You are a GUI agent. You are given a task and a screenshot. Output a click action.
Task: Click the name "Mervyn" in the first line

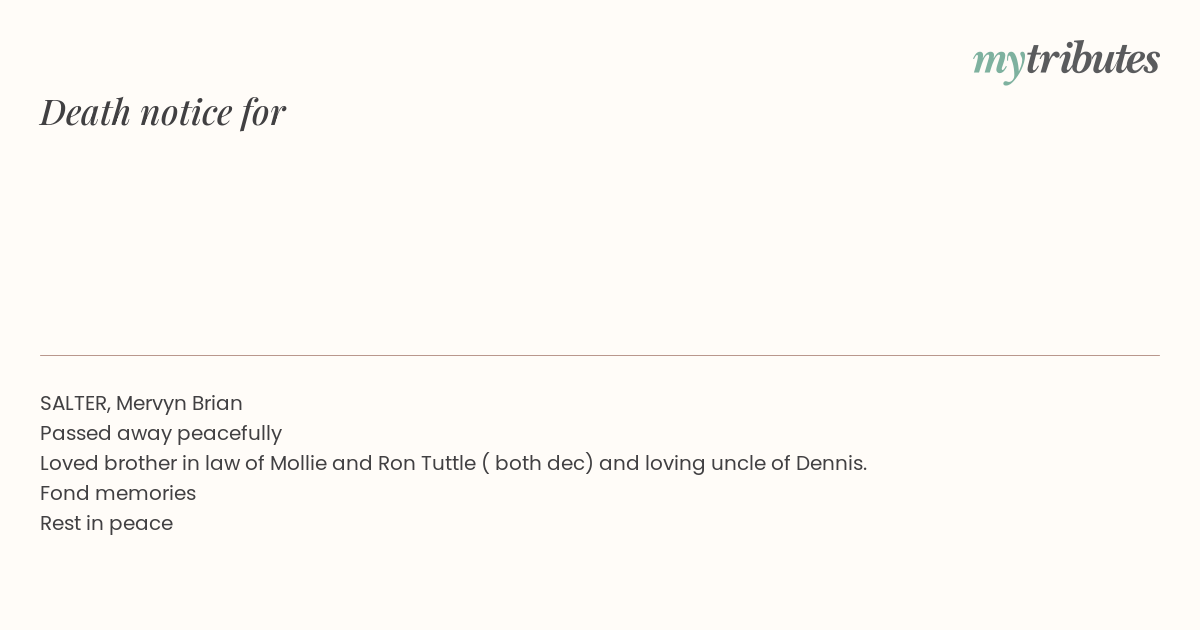click(151, 404)
